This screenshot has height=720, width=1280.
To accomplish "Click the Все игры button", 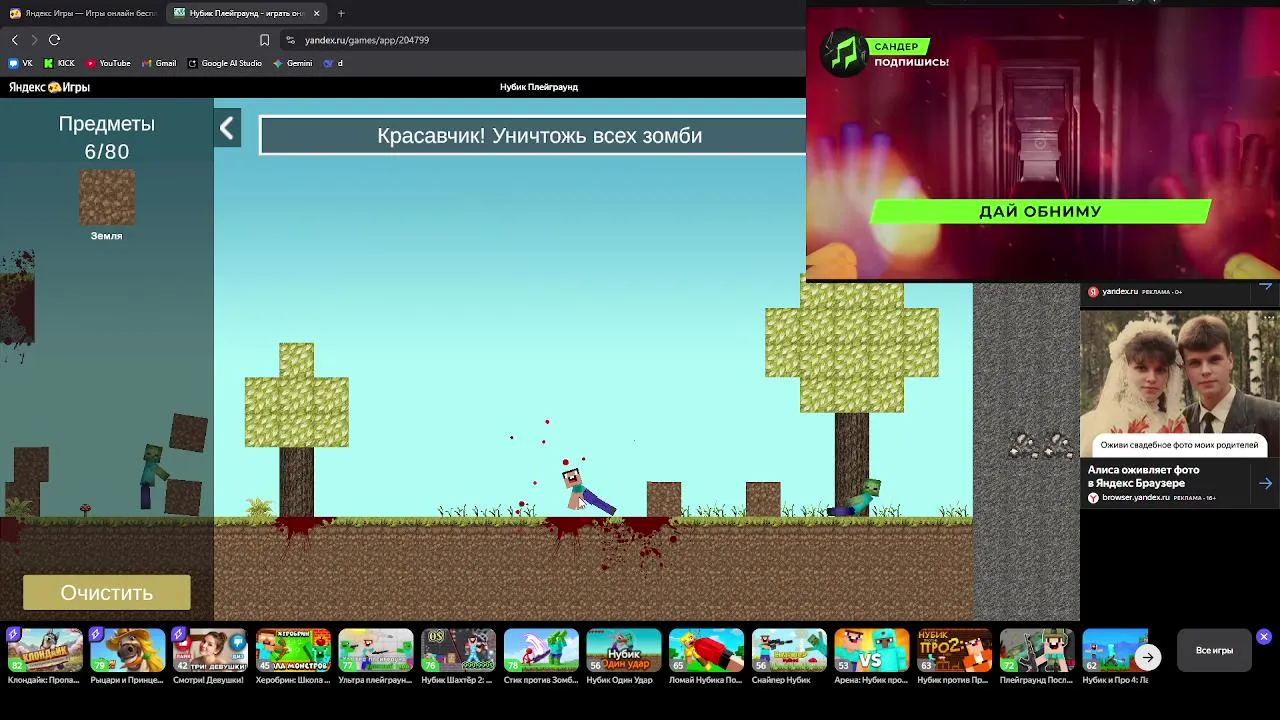I will coord(1214,651).
